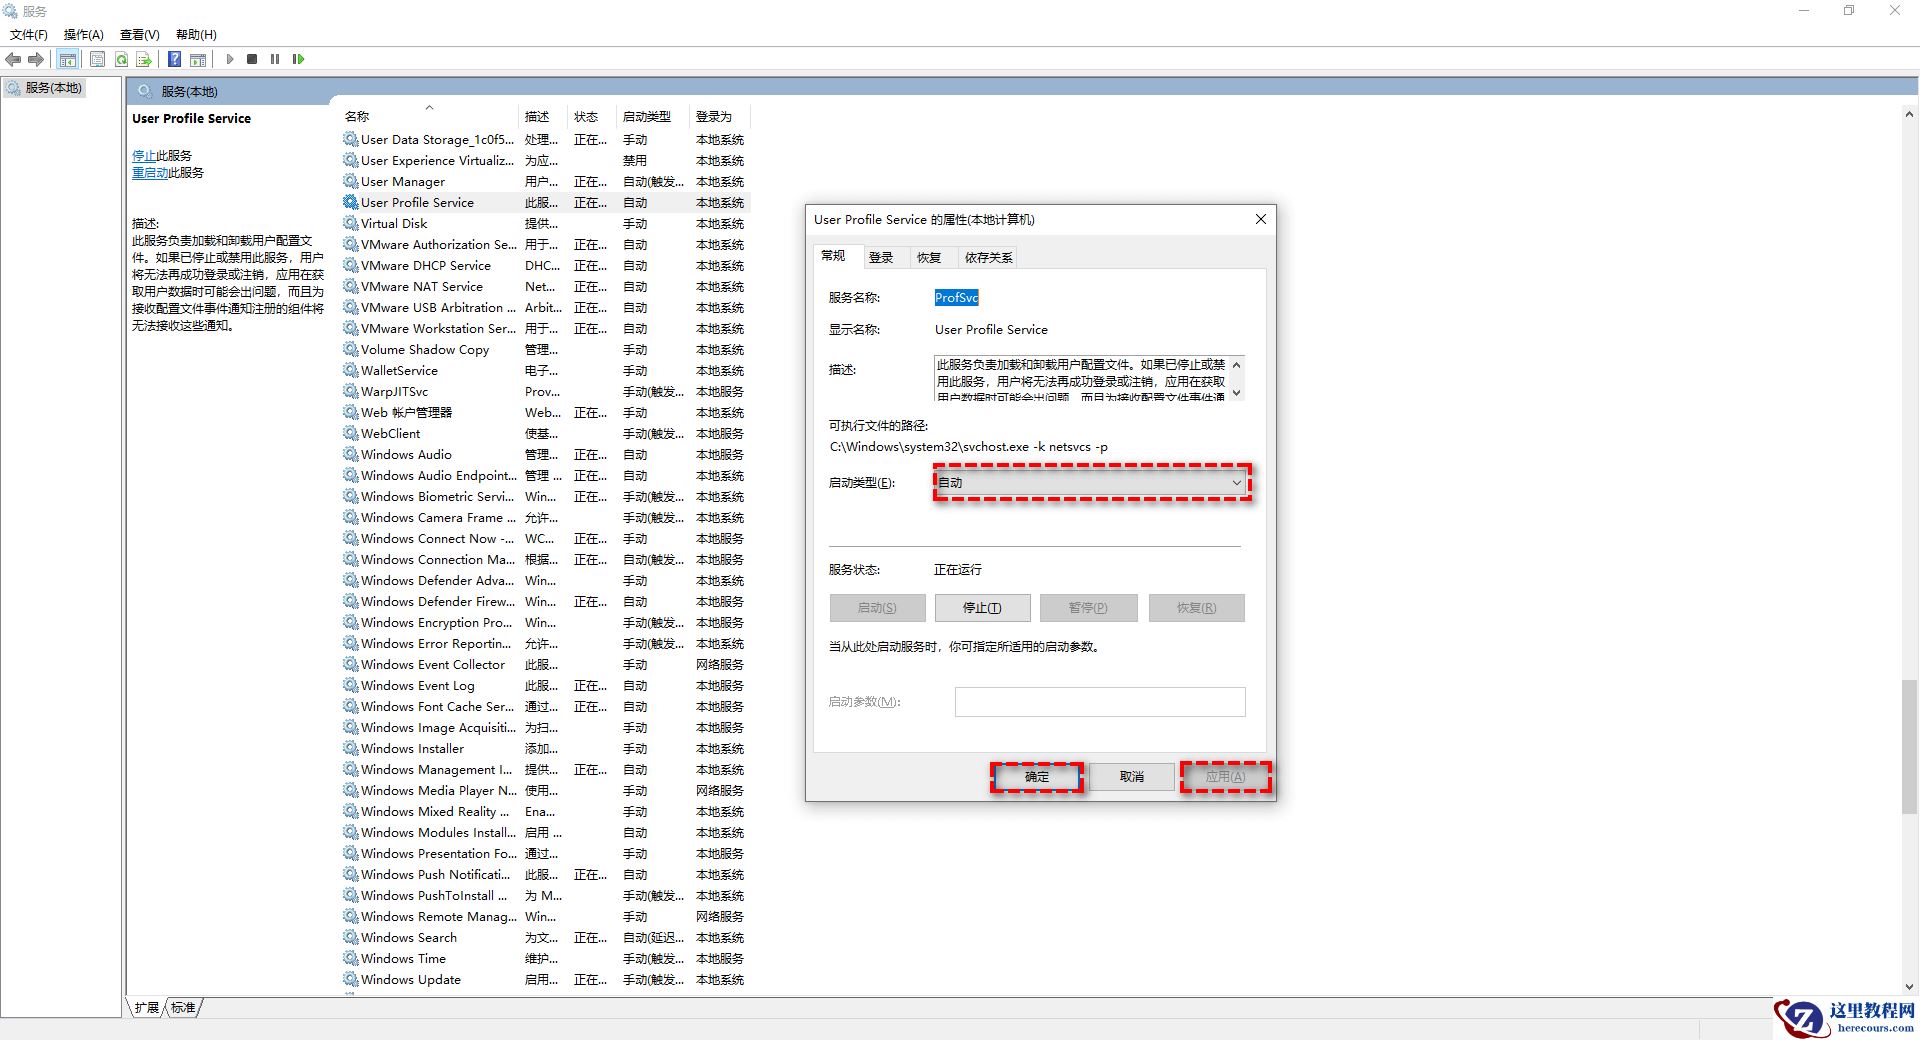Go forward with the toolbar right arrow
The image size is (1920, 1040).
point(36,60)
